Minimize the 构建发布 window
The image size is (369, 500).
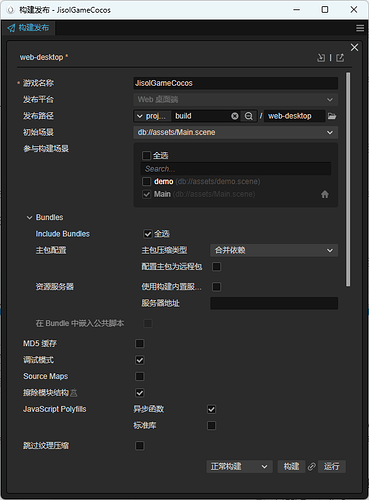point(296,10)
